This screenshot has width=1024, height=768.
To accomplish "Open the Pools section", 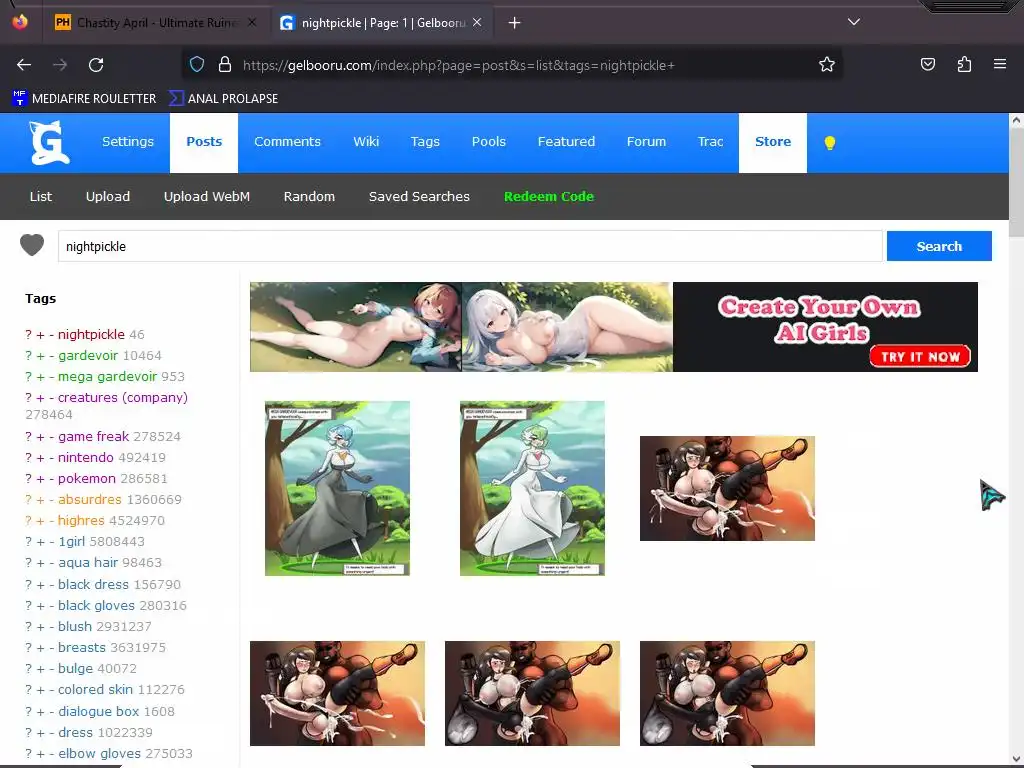I will (x=488, y=142).
